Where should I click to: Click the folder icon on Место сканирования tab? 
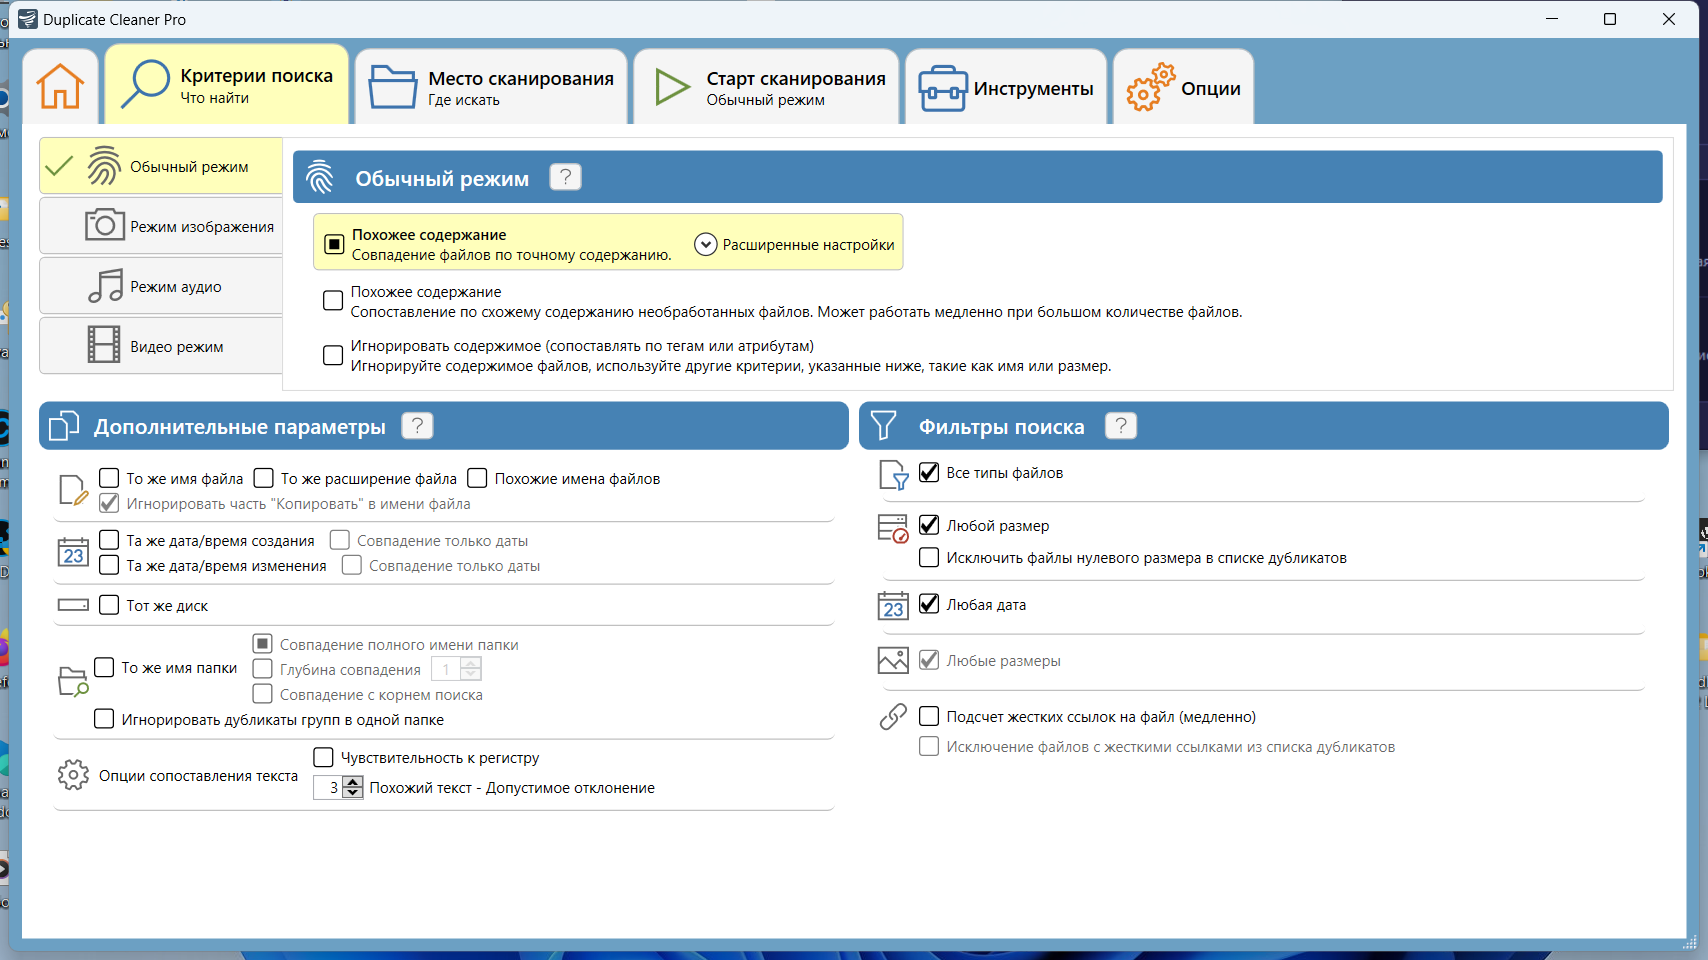[x=393, y=87]
